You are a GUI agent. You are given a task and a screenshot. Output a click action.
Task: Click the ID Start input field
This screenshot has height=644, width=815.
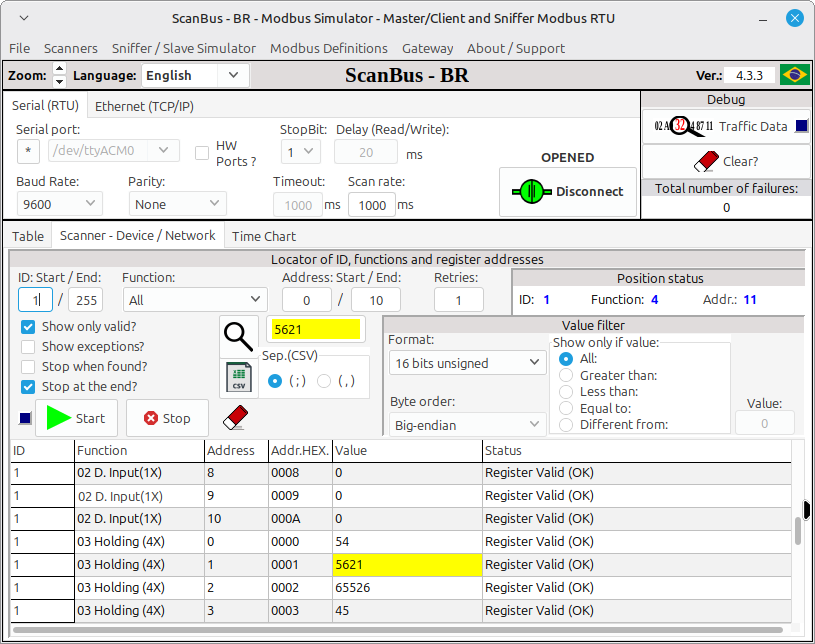35,300
